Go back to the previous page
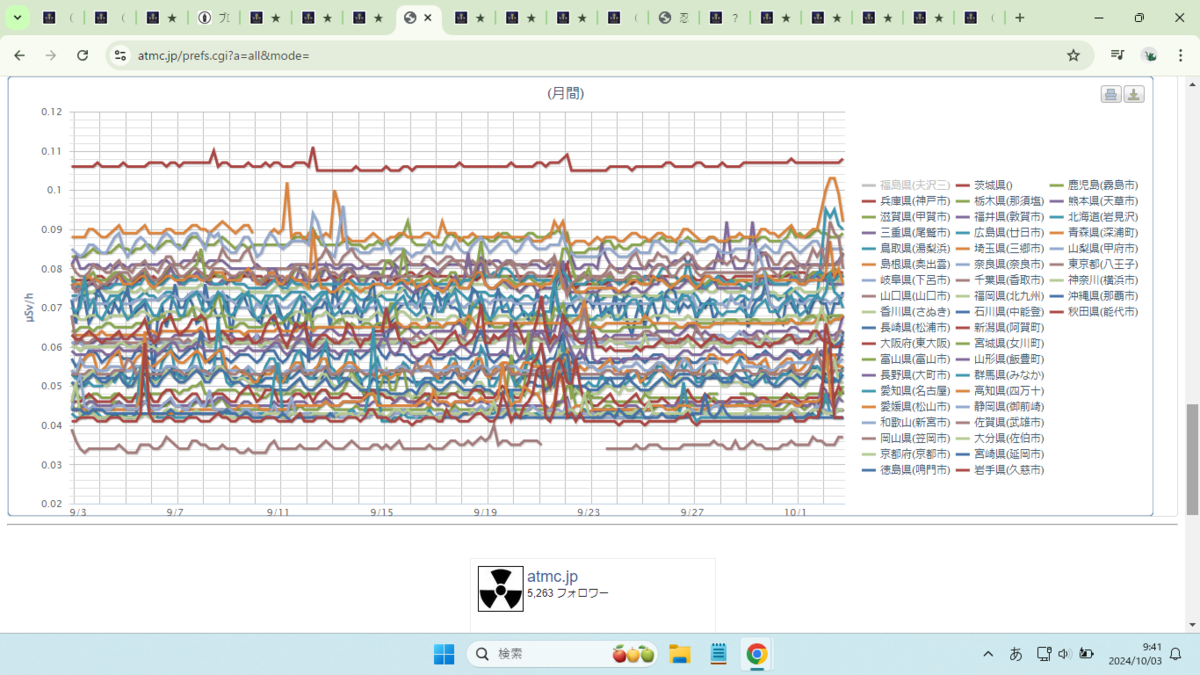The height and width of the screenshot is (675, 1200). (20, 56)
